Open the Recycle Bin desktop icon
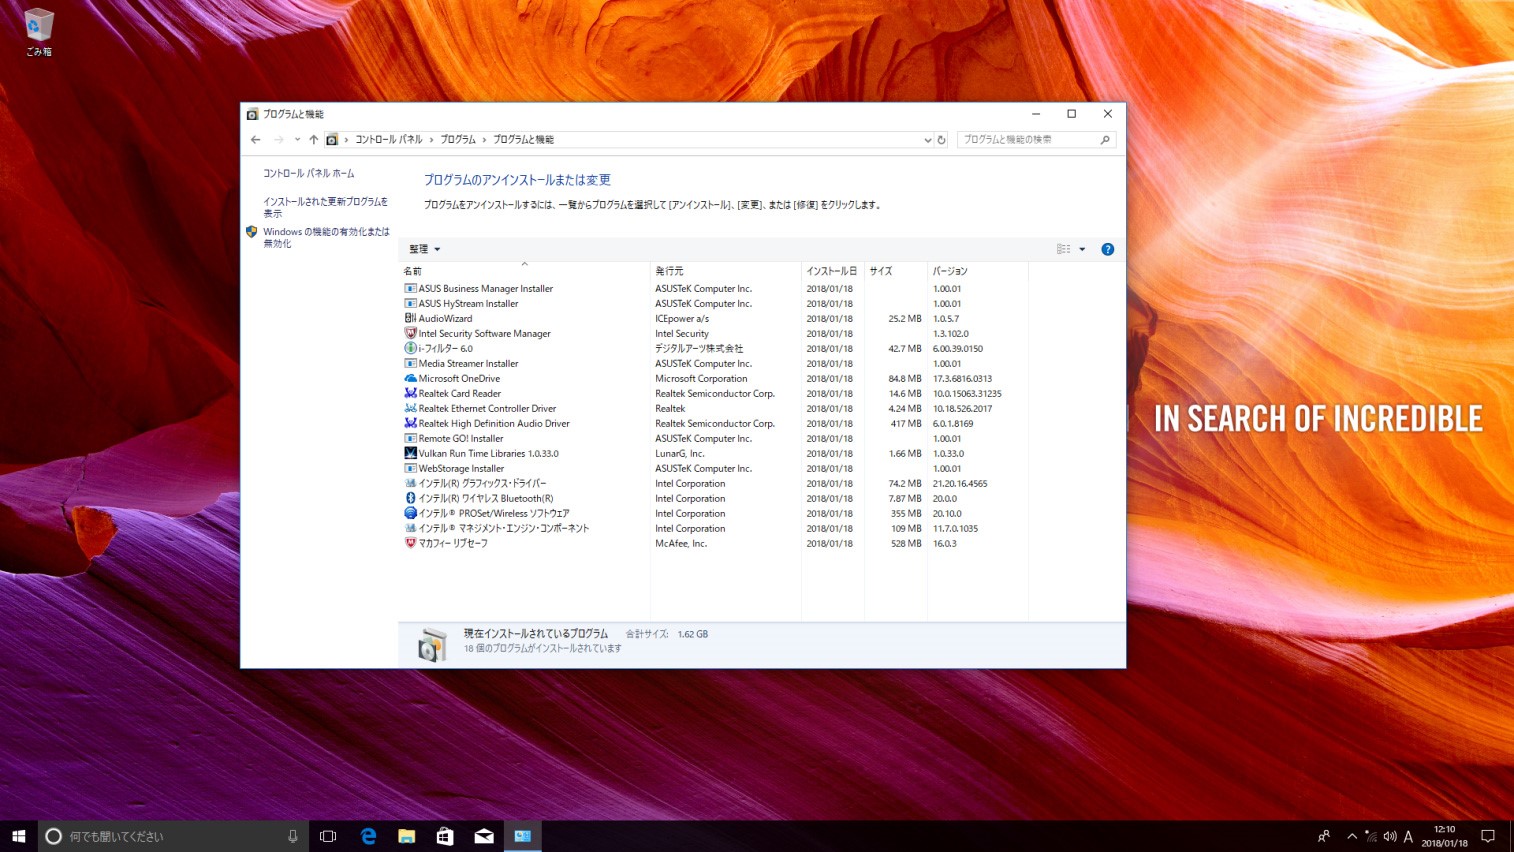 point(38,31)
